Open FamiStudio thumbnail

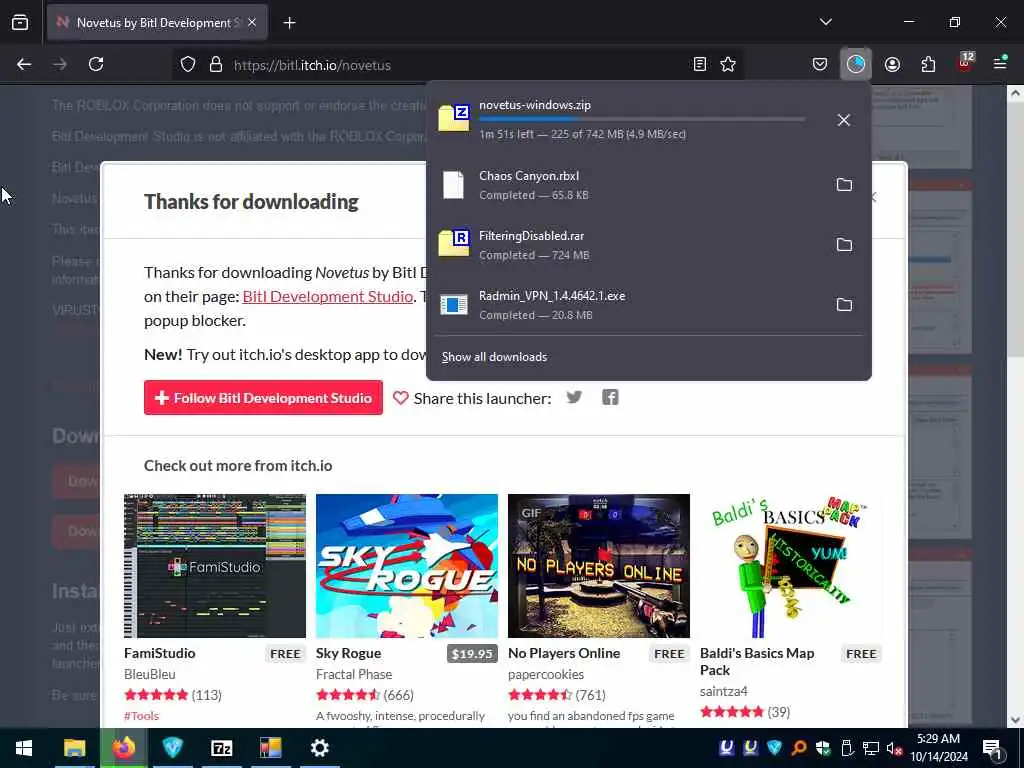coord(215,566)
